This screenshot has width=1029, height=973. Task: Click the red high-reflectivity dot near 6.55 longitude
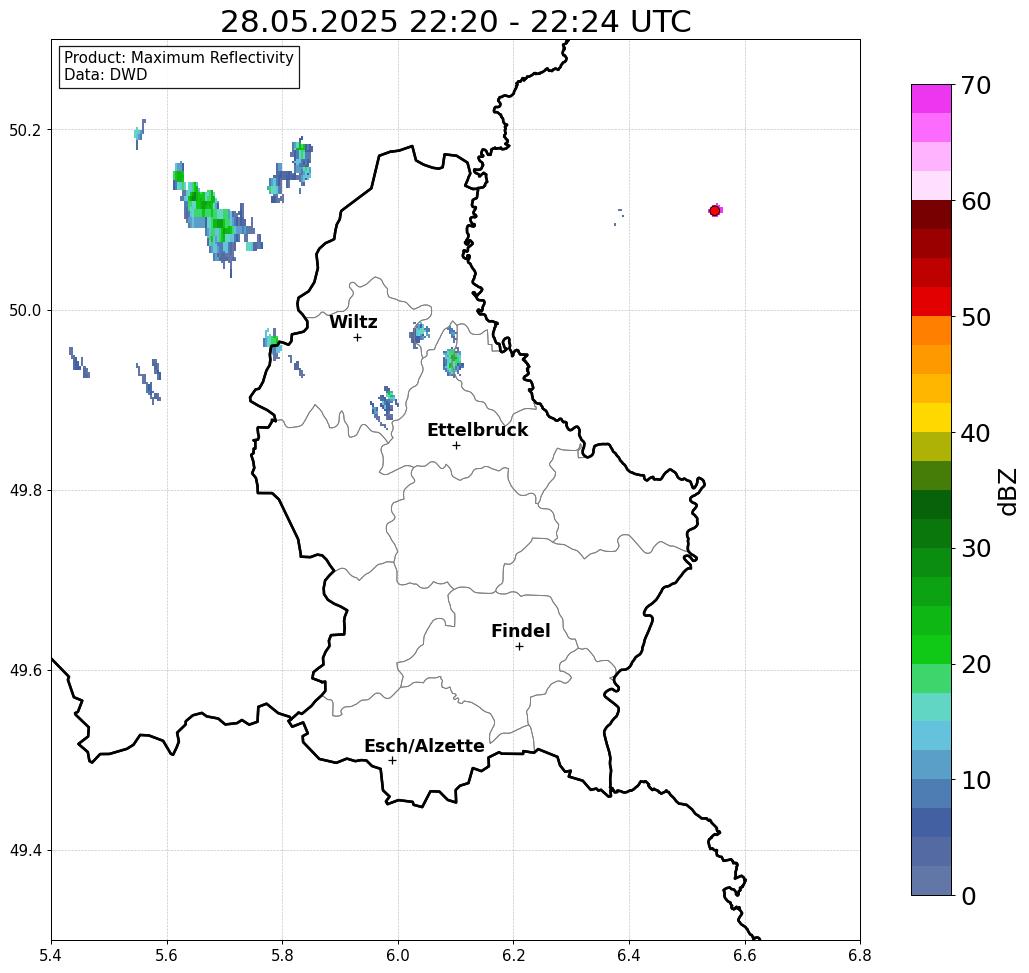click(715, 211)
